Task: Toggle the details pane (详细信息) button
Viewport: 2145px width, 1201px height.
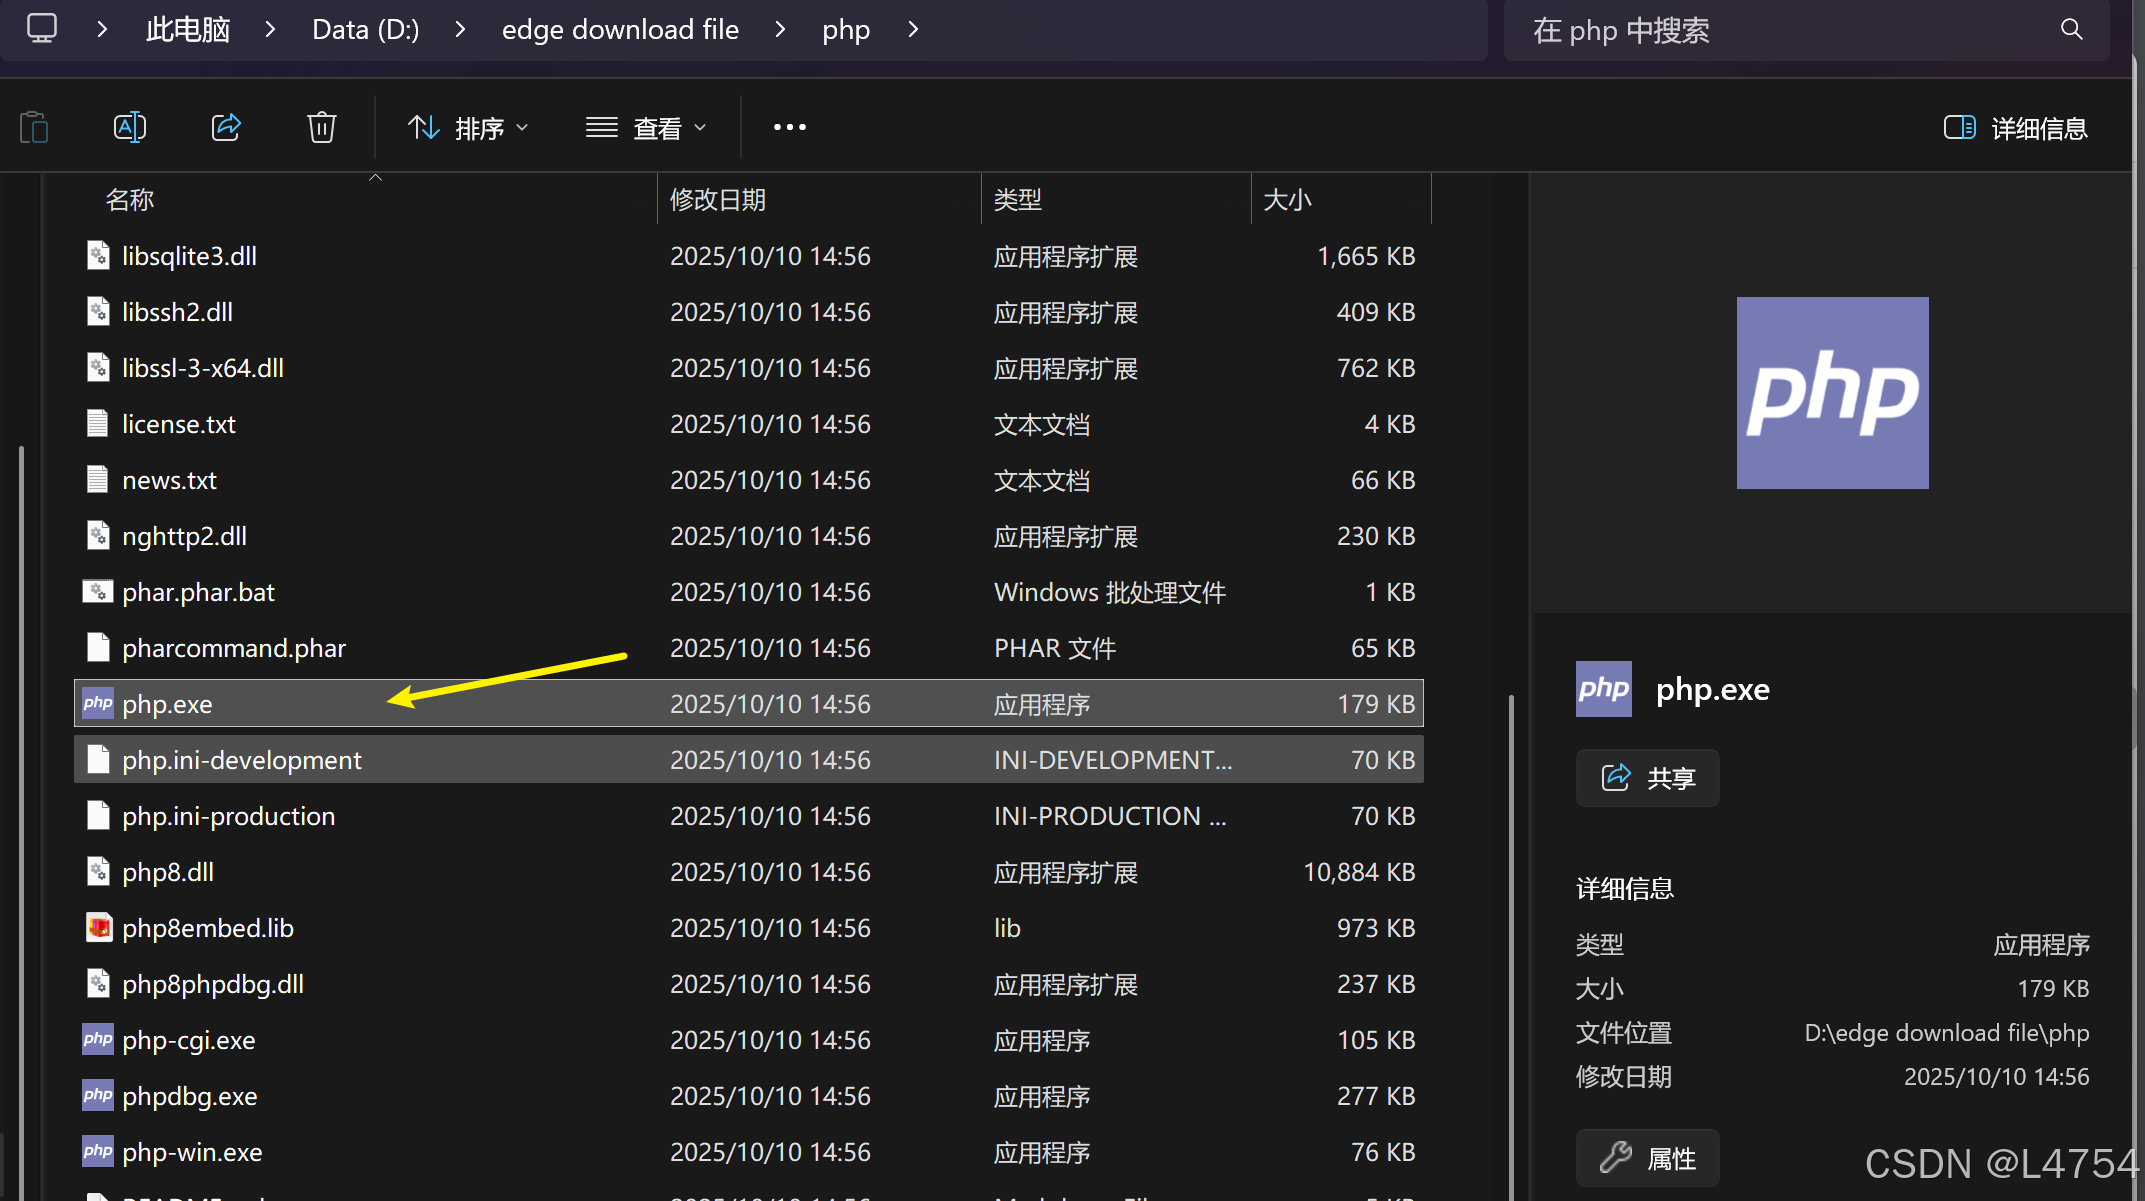Action: [2015, 128]
